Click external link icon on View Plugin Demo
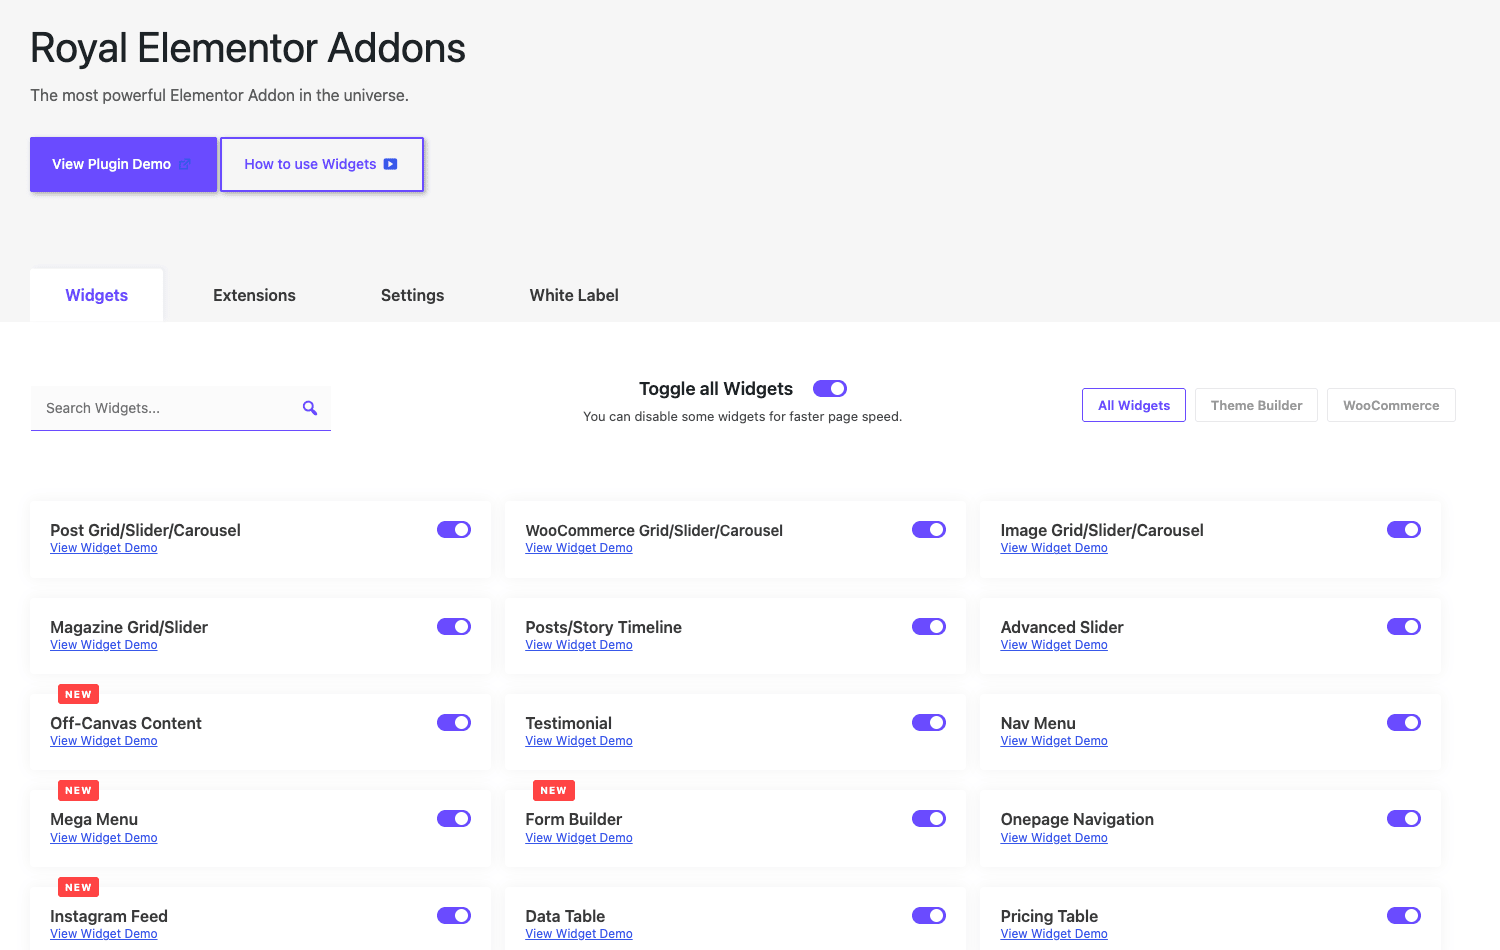The height and width of the screenshot is (950, 1500). (186, 164)
